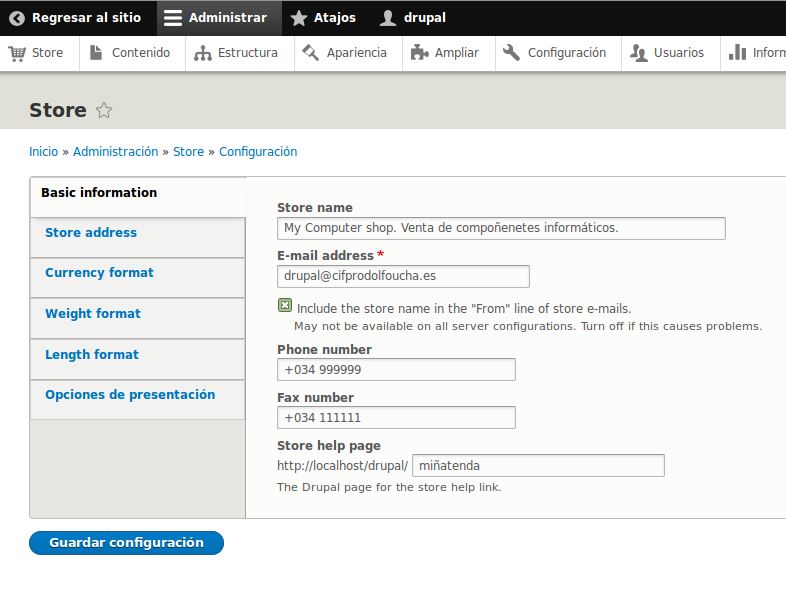
Task: Click into the Phone number field
Action: (x=396, y=370)
